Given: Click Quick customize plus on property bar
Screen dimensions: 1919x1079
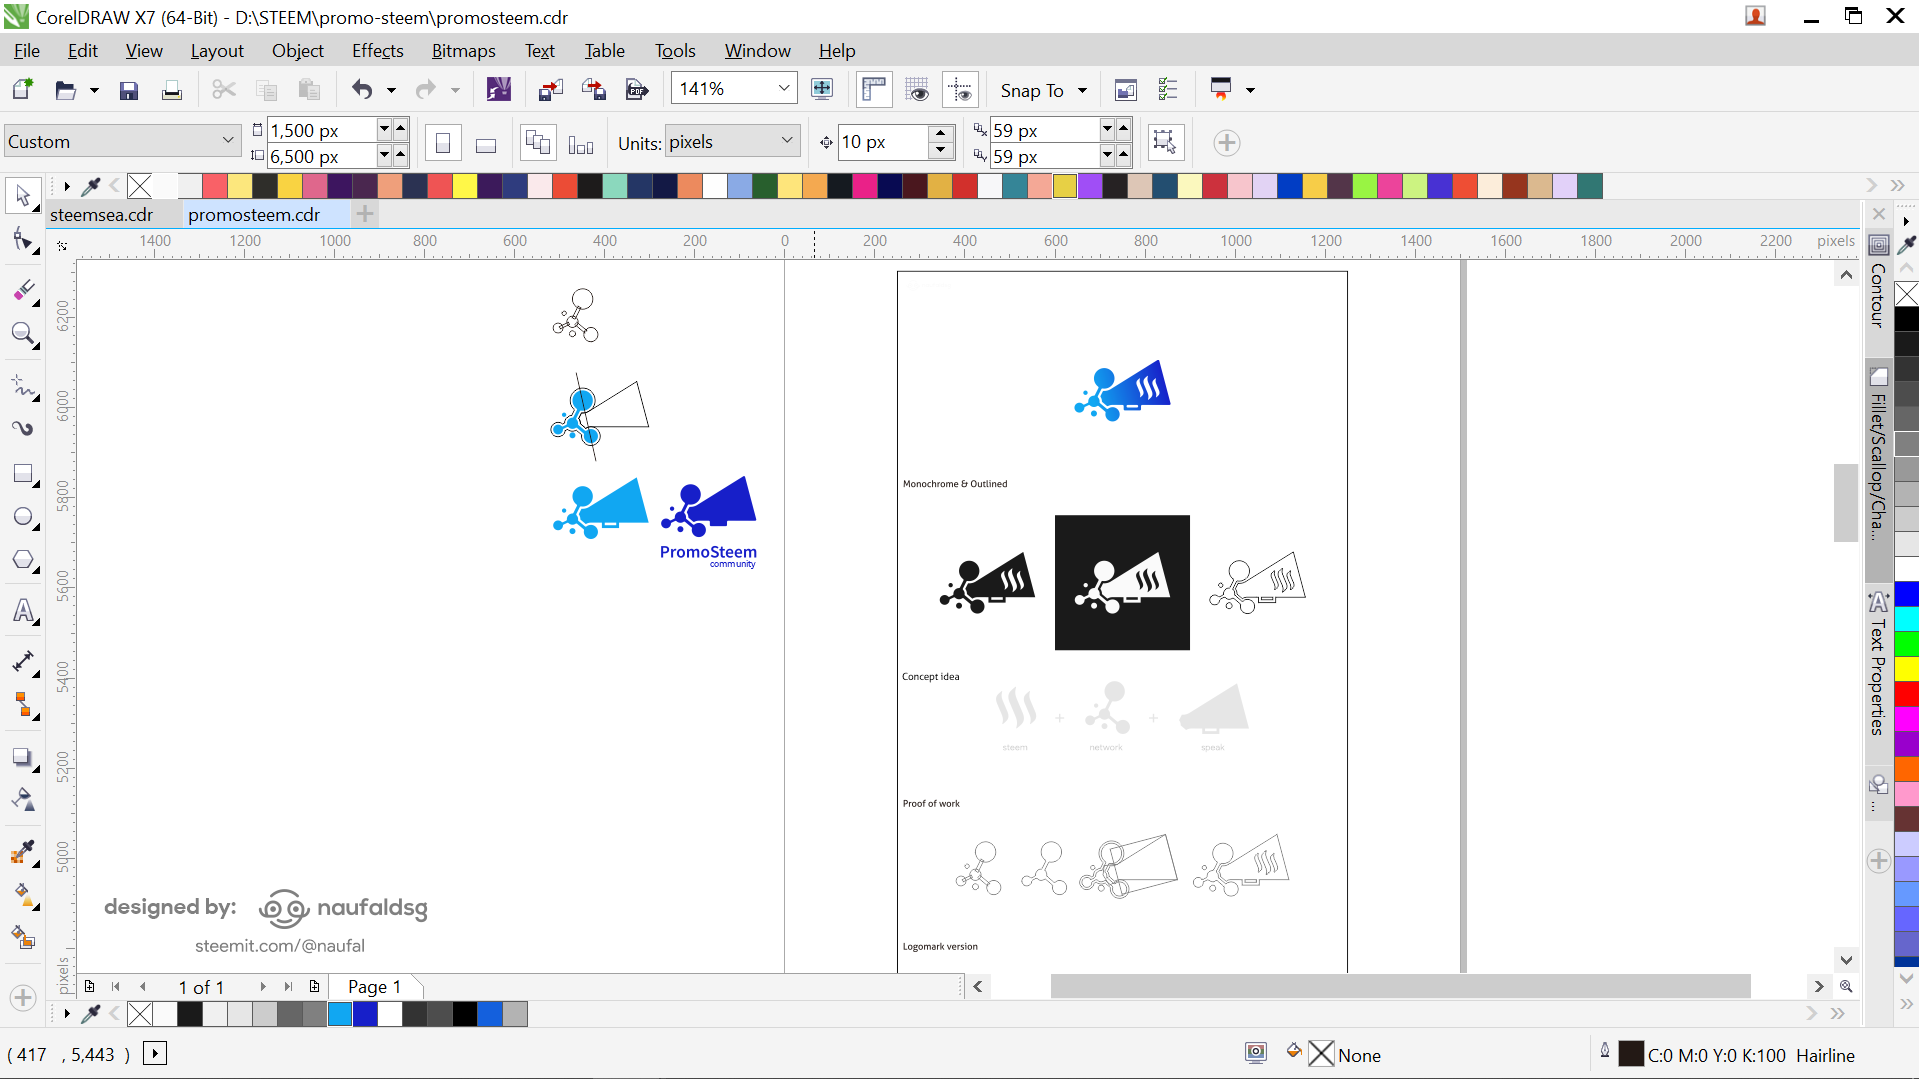Looking at the screenshot, I should [x=1227, y=143].
